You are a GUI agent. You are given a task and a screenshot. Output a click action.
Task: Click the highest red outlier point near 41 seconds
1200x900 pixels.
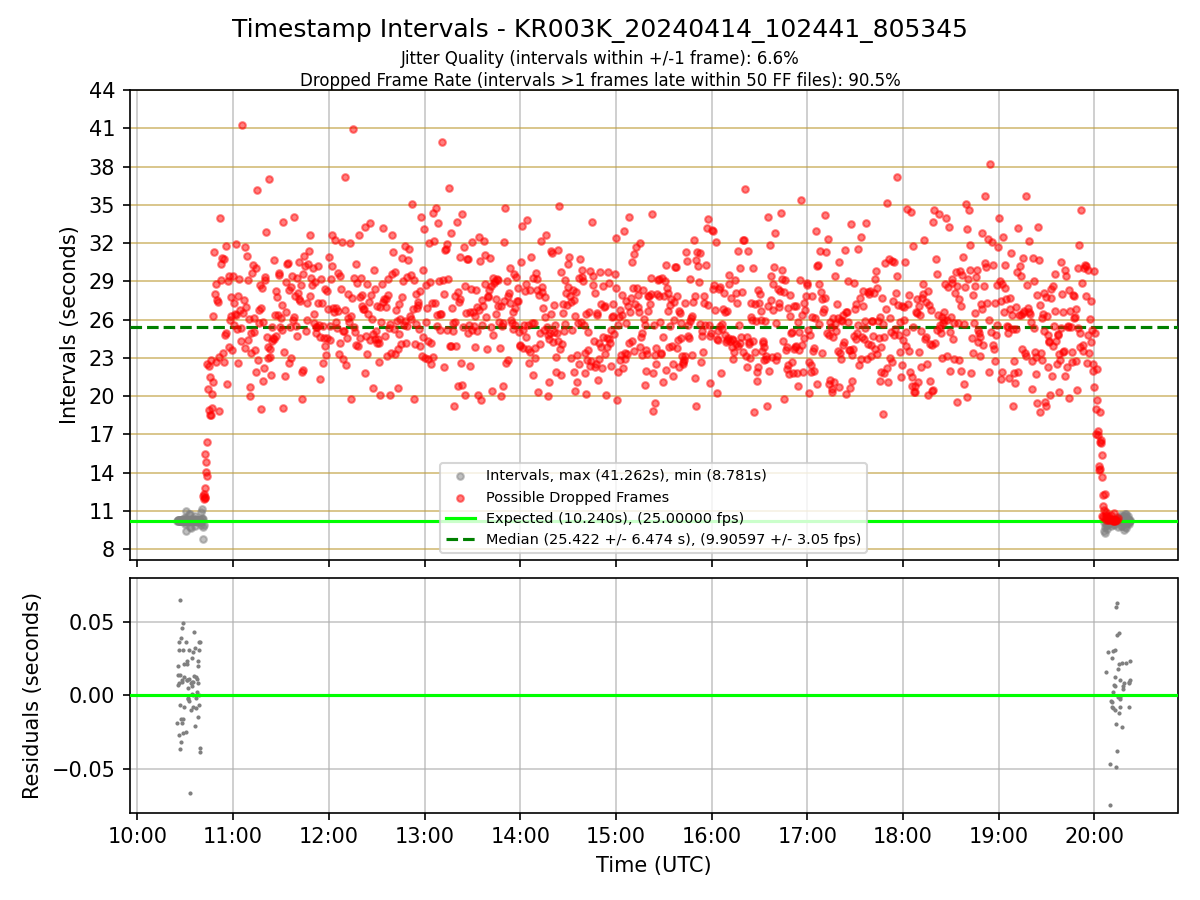pos(242,125)
